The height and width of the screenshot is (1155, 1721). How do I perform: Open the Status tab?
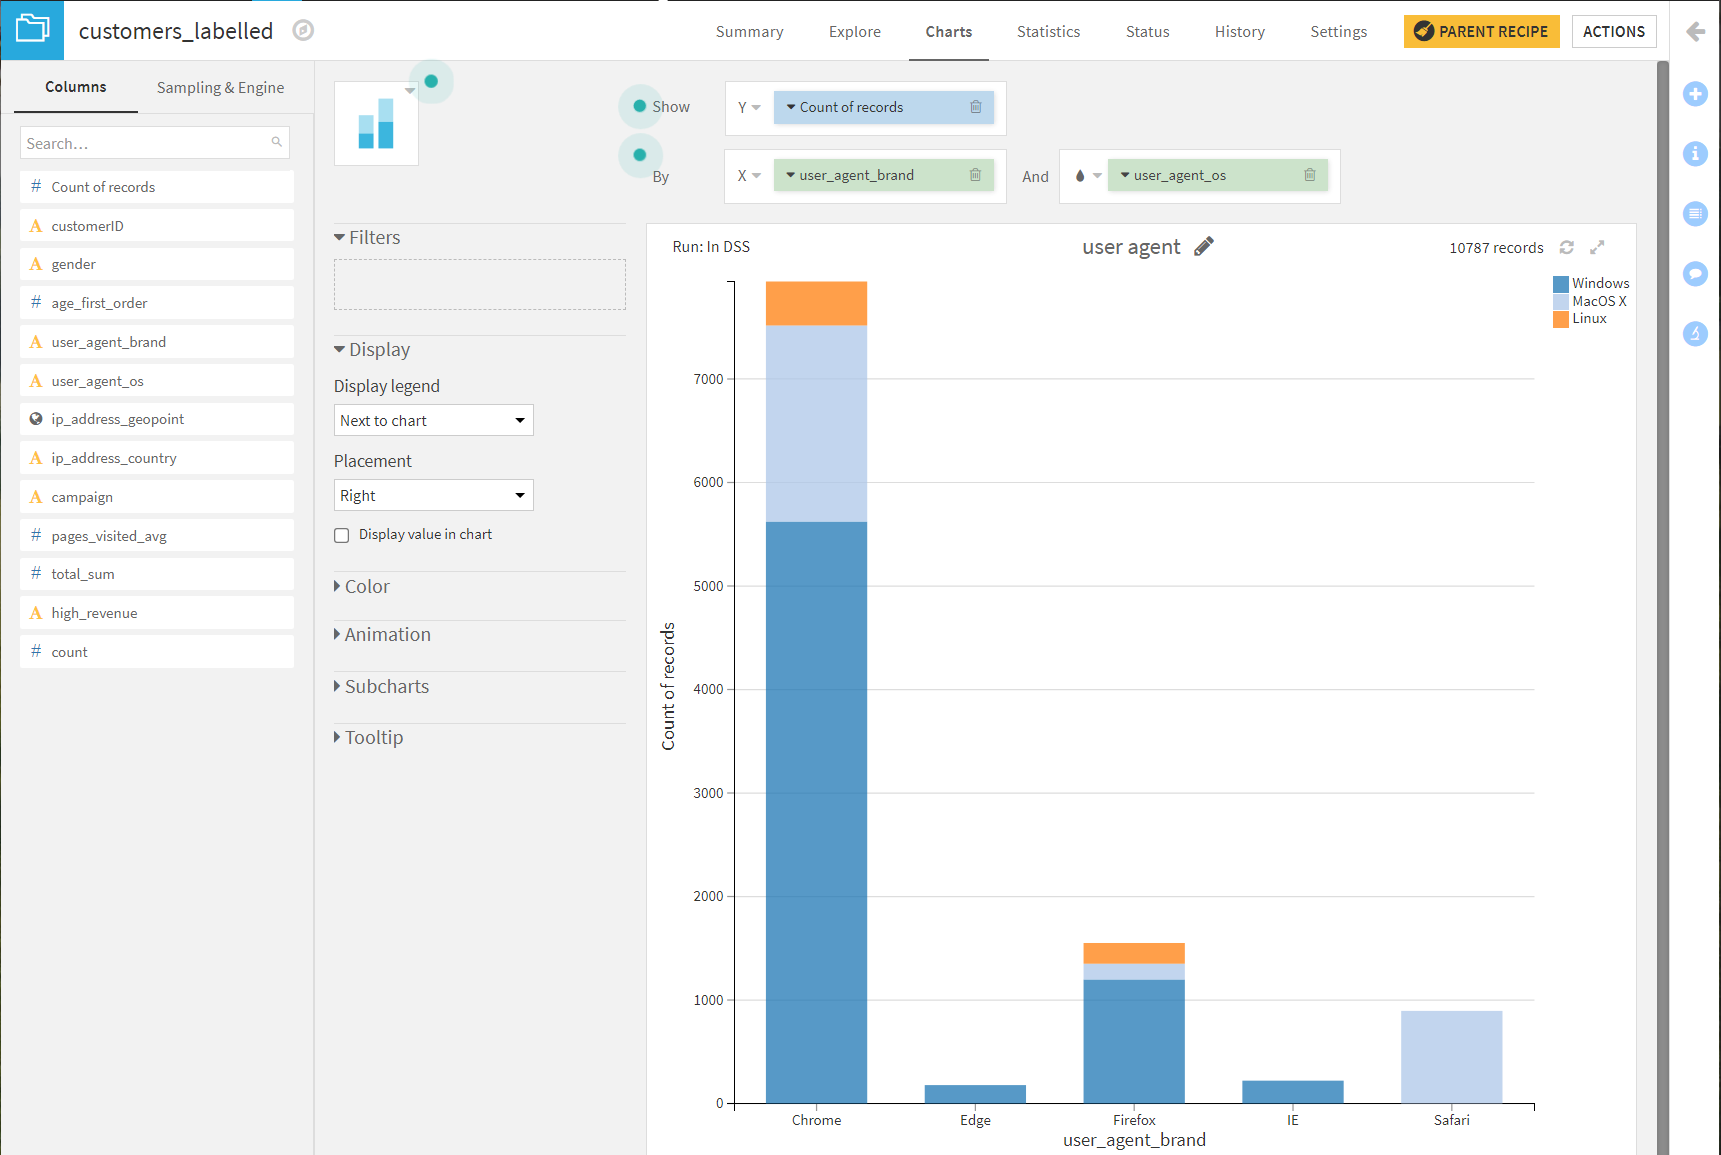pos(1147,32)
